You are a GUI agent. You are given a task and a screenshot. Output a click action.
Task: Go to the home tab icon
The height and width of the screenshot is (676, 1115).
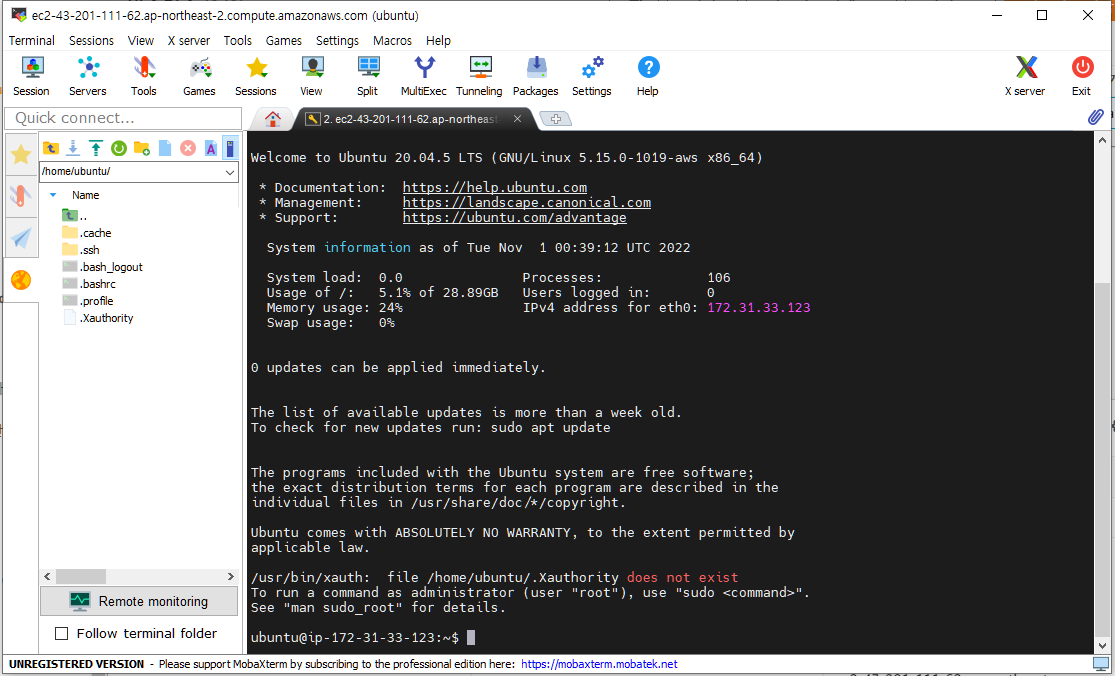[x=272, y=119]
